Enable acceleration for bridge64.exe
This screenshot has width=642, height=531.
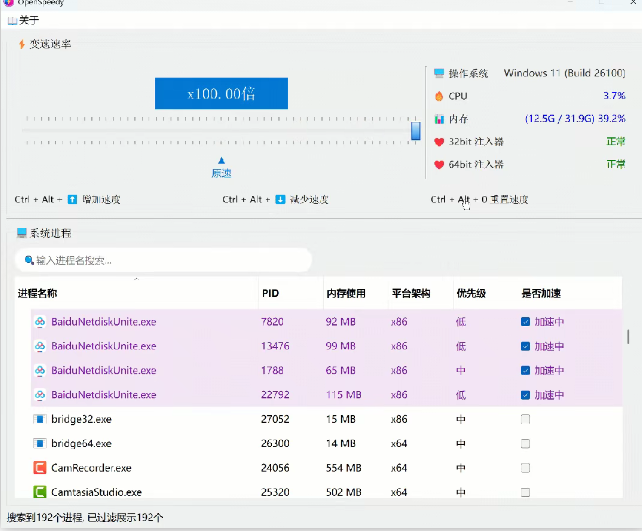click(525, 443)
